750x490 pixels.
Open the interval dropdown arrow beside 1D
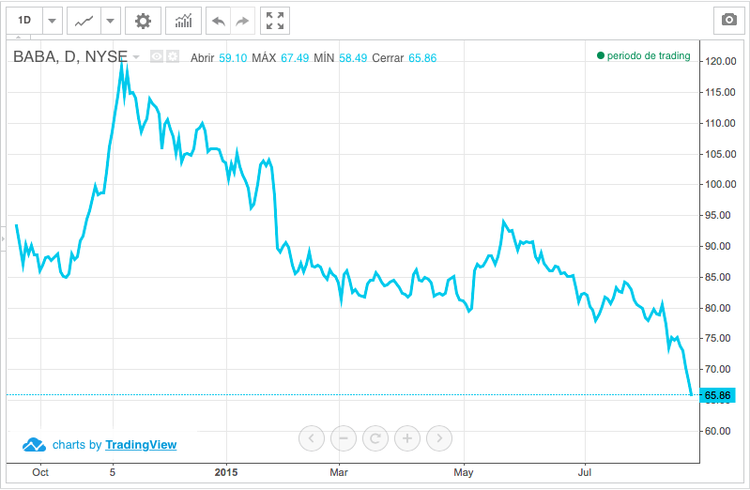tap(52, 21)
